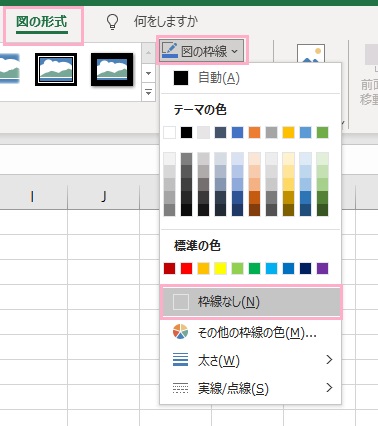The image size is (378, 426).
Task: Pick medium gray theme color swatch
Action: (x=271, y=132)
